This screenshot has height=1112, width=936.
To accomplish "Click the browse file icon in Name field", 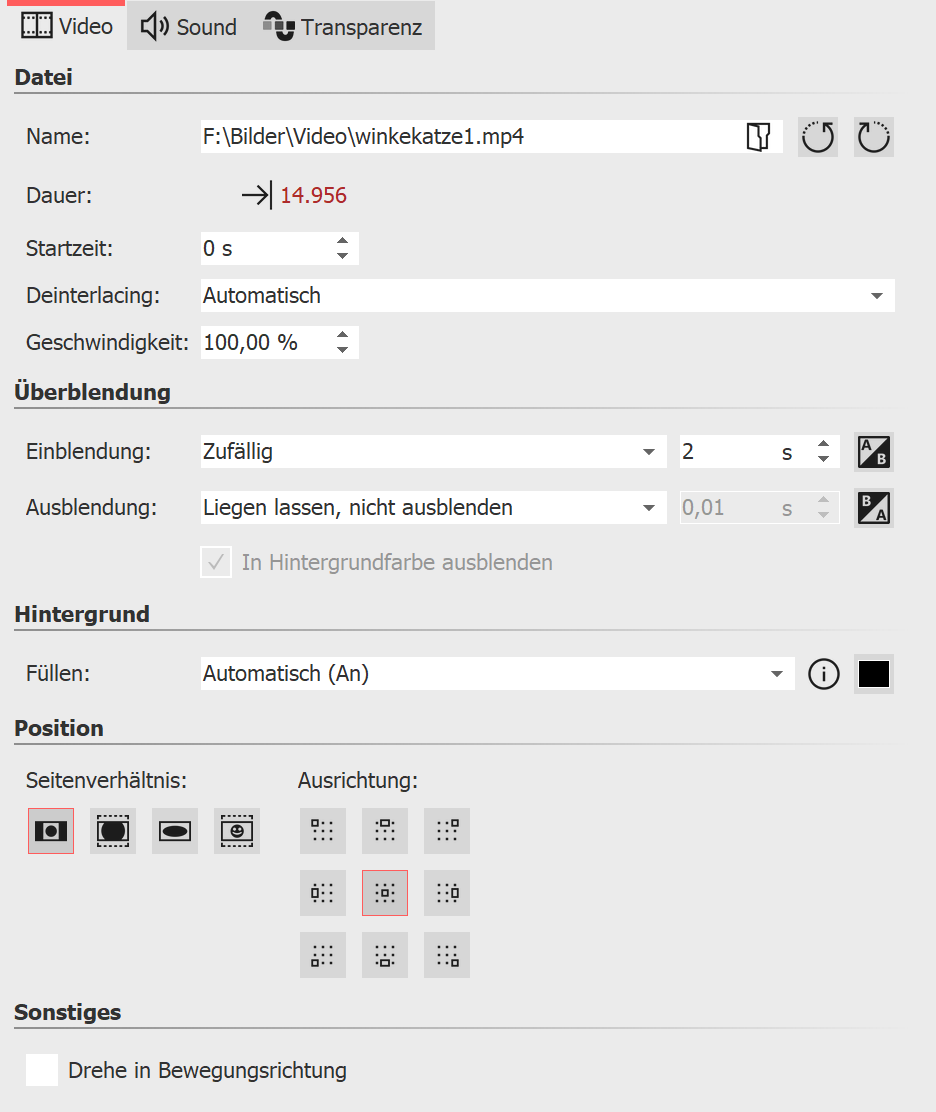I will pyautogui.click(x=759, y=138).
